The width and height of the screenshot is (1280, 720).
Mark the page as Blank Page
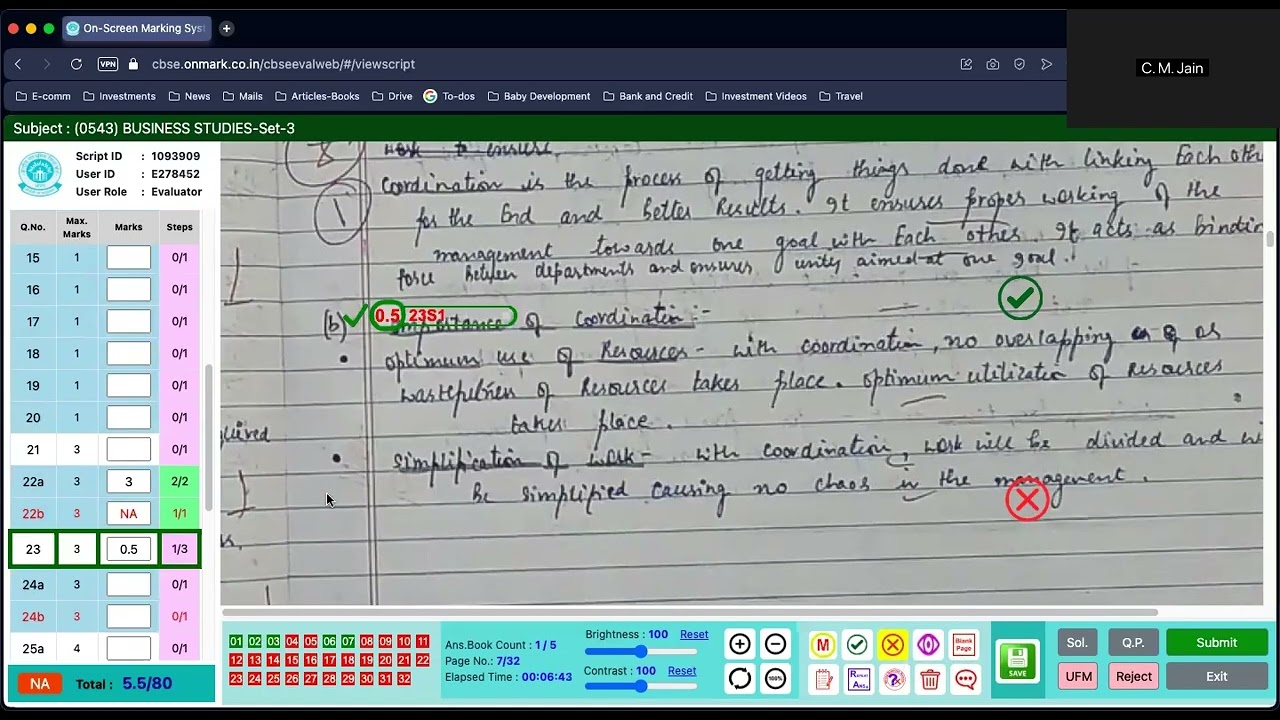click(964, 645)
